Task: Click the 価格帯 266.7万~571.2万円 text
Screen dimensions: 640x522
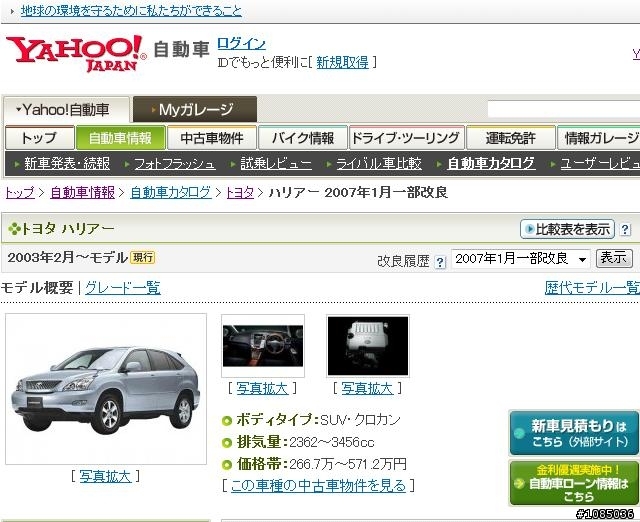Action: point(322,464)
